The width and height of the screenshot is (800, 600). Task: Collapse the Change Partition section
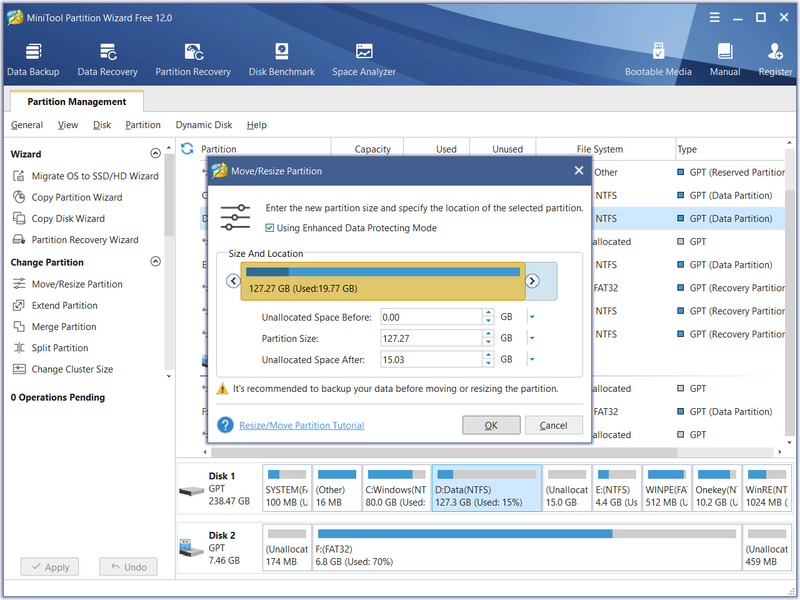point(156,261)
